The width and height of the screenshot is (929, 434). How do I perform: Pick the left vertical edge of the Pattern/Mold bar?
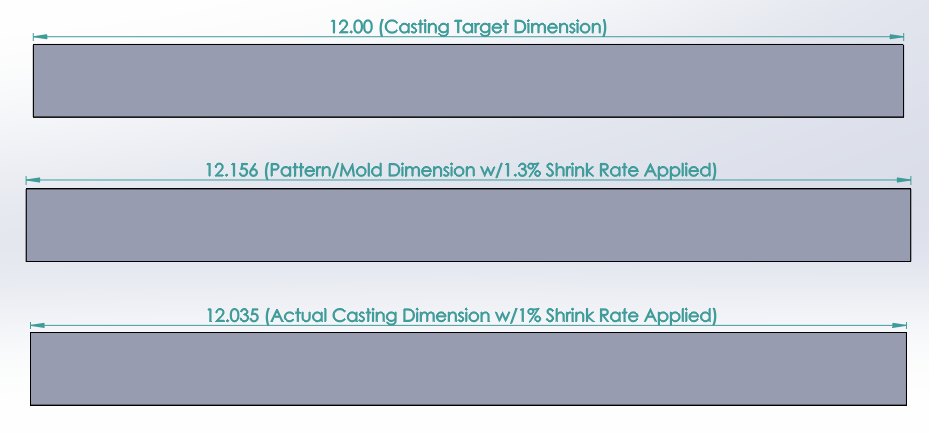tap(26, 225)
